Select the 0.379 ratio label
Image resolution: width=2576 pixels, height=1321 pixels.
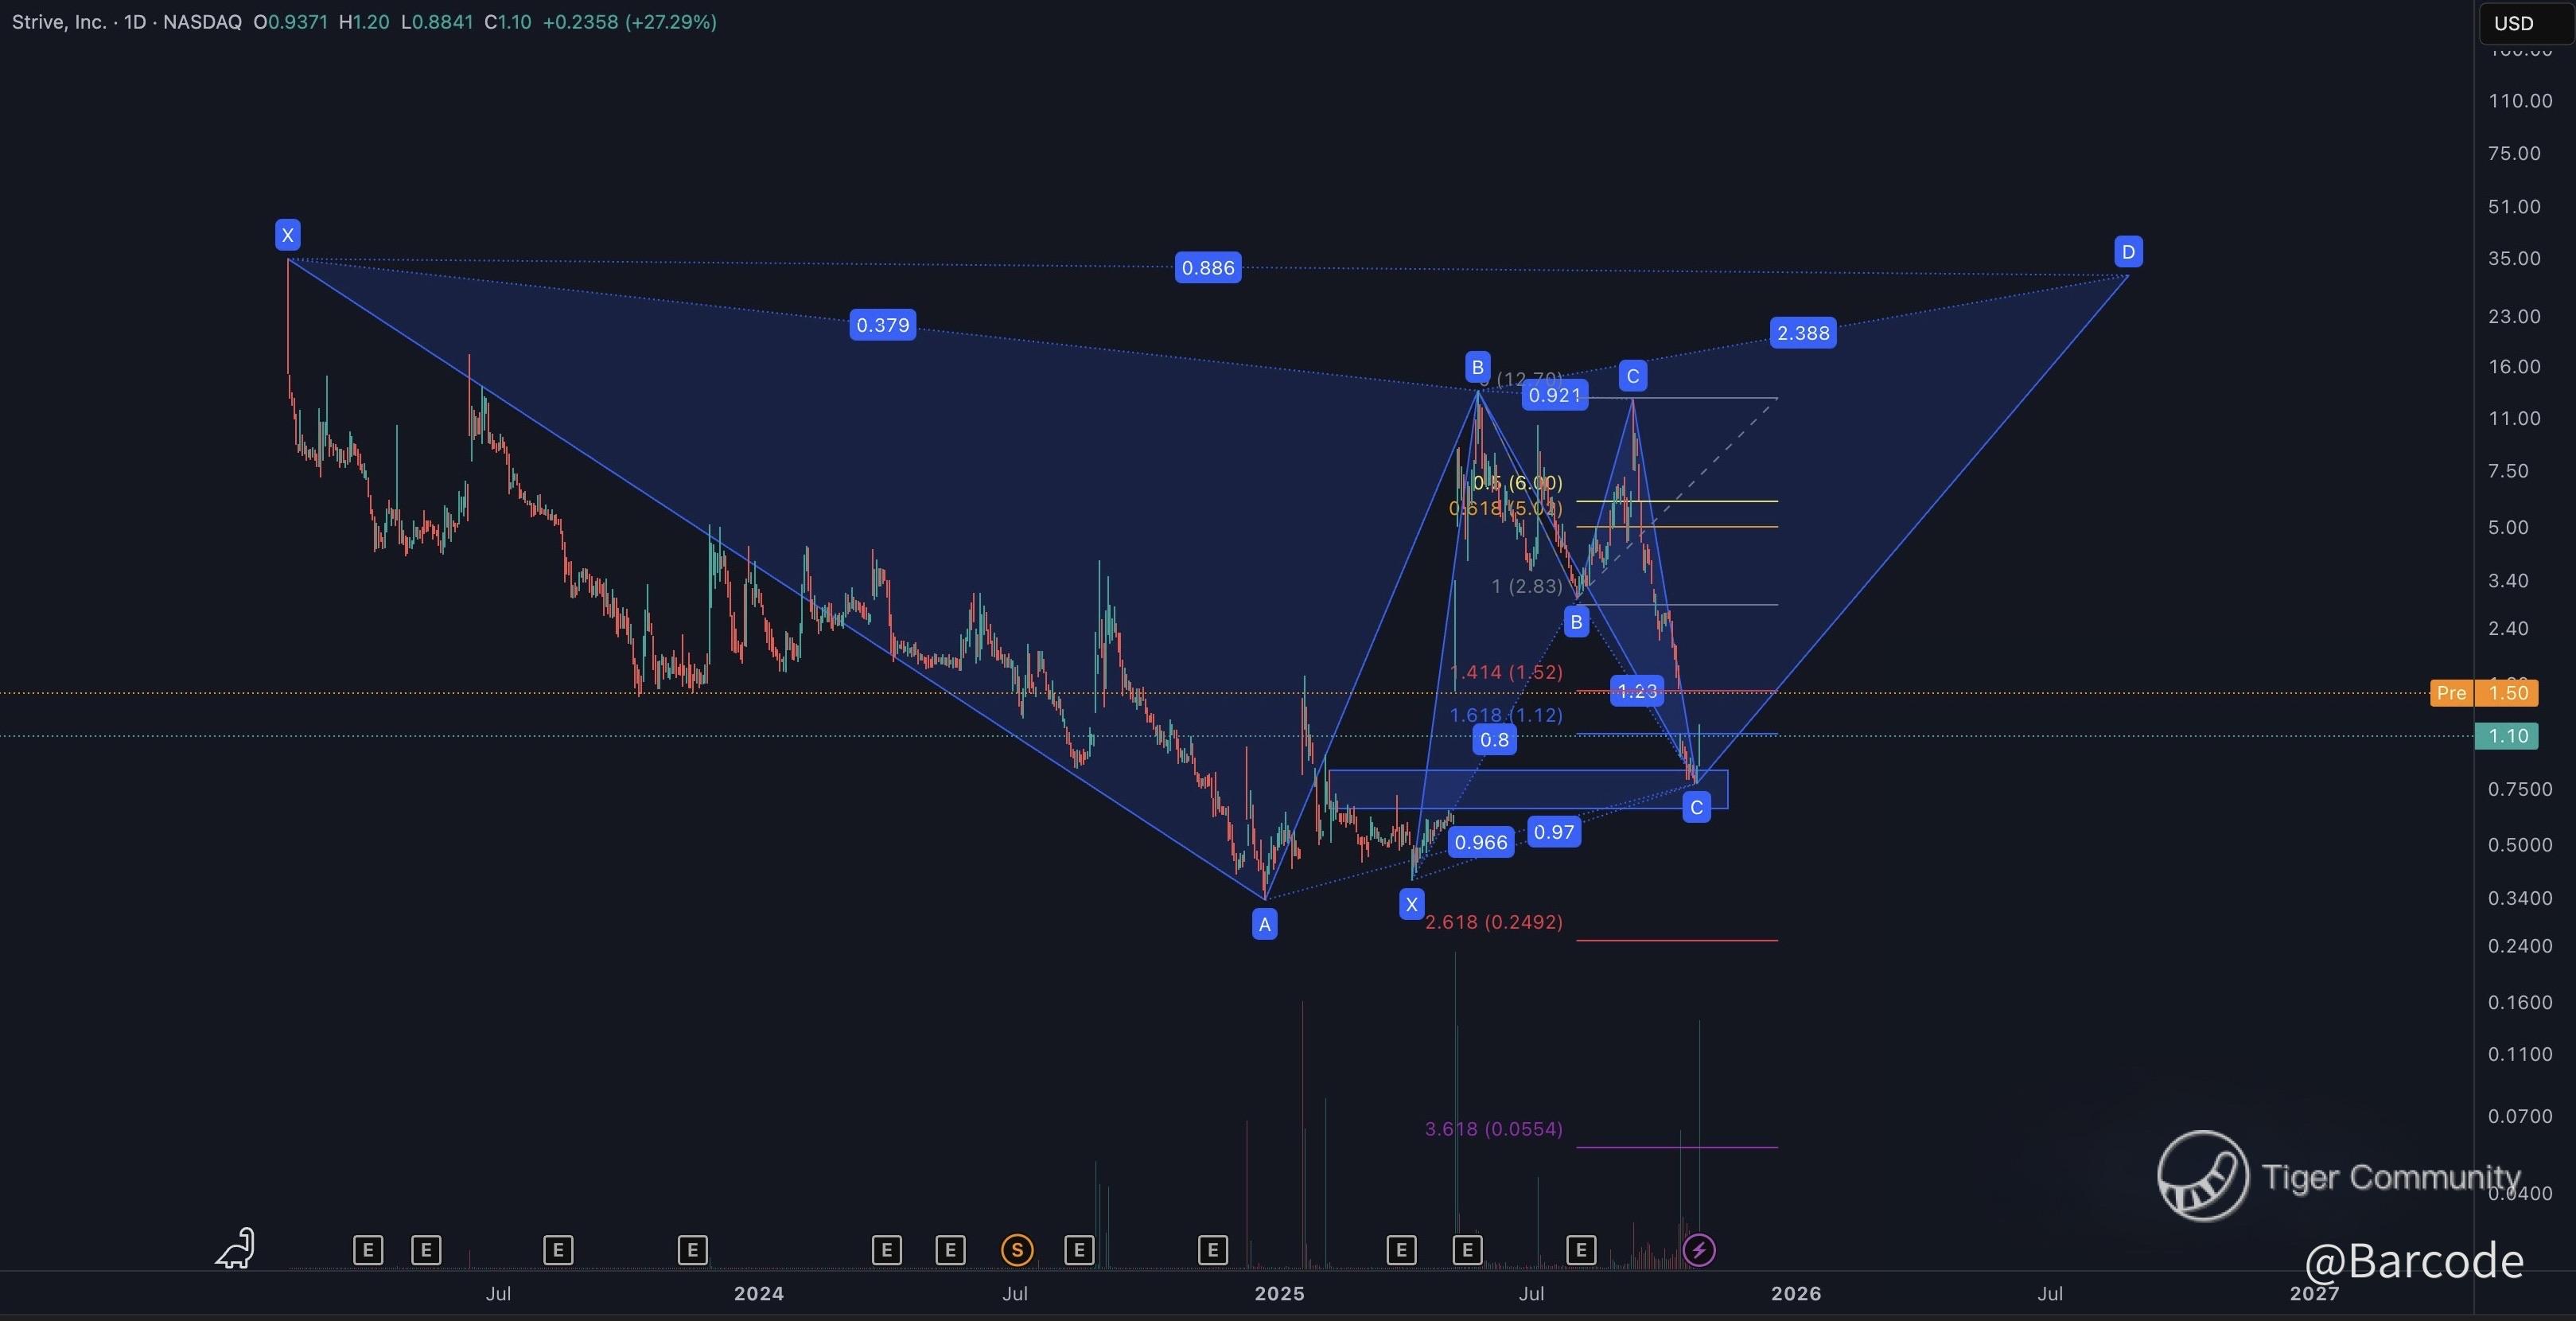(882, 325)
